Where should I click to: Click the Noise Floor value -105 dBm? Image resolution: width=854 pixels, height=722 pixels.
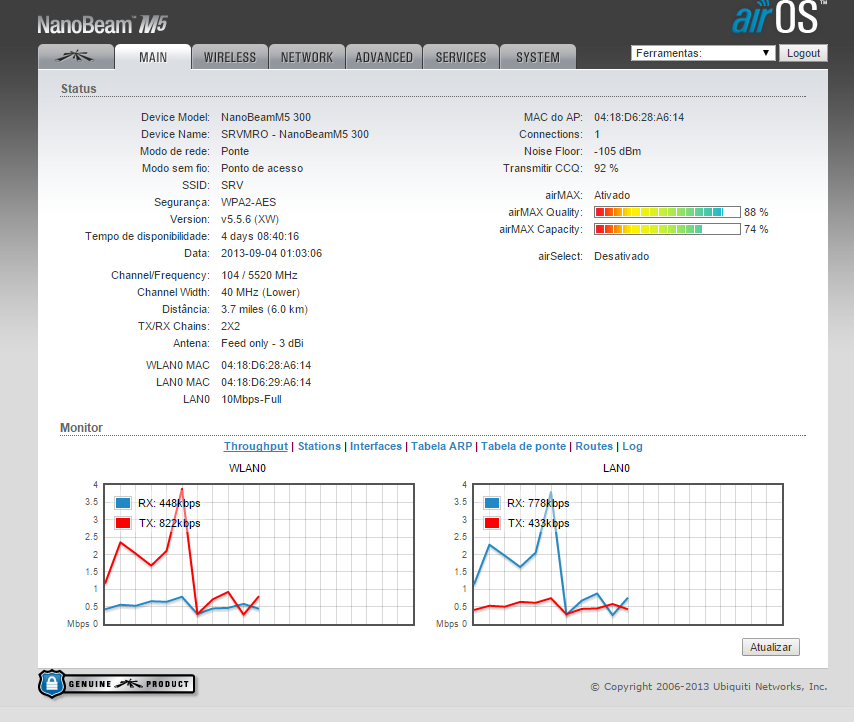click(617, 151)
